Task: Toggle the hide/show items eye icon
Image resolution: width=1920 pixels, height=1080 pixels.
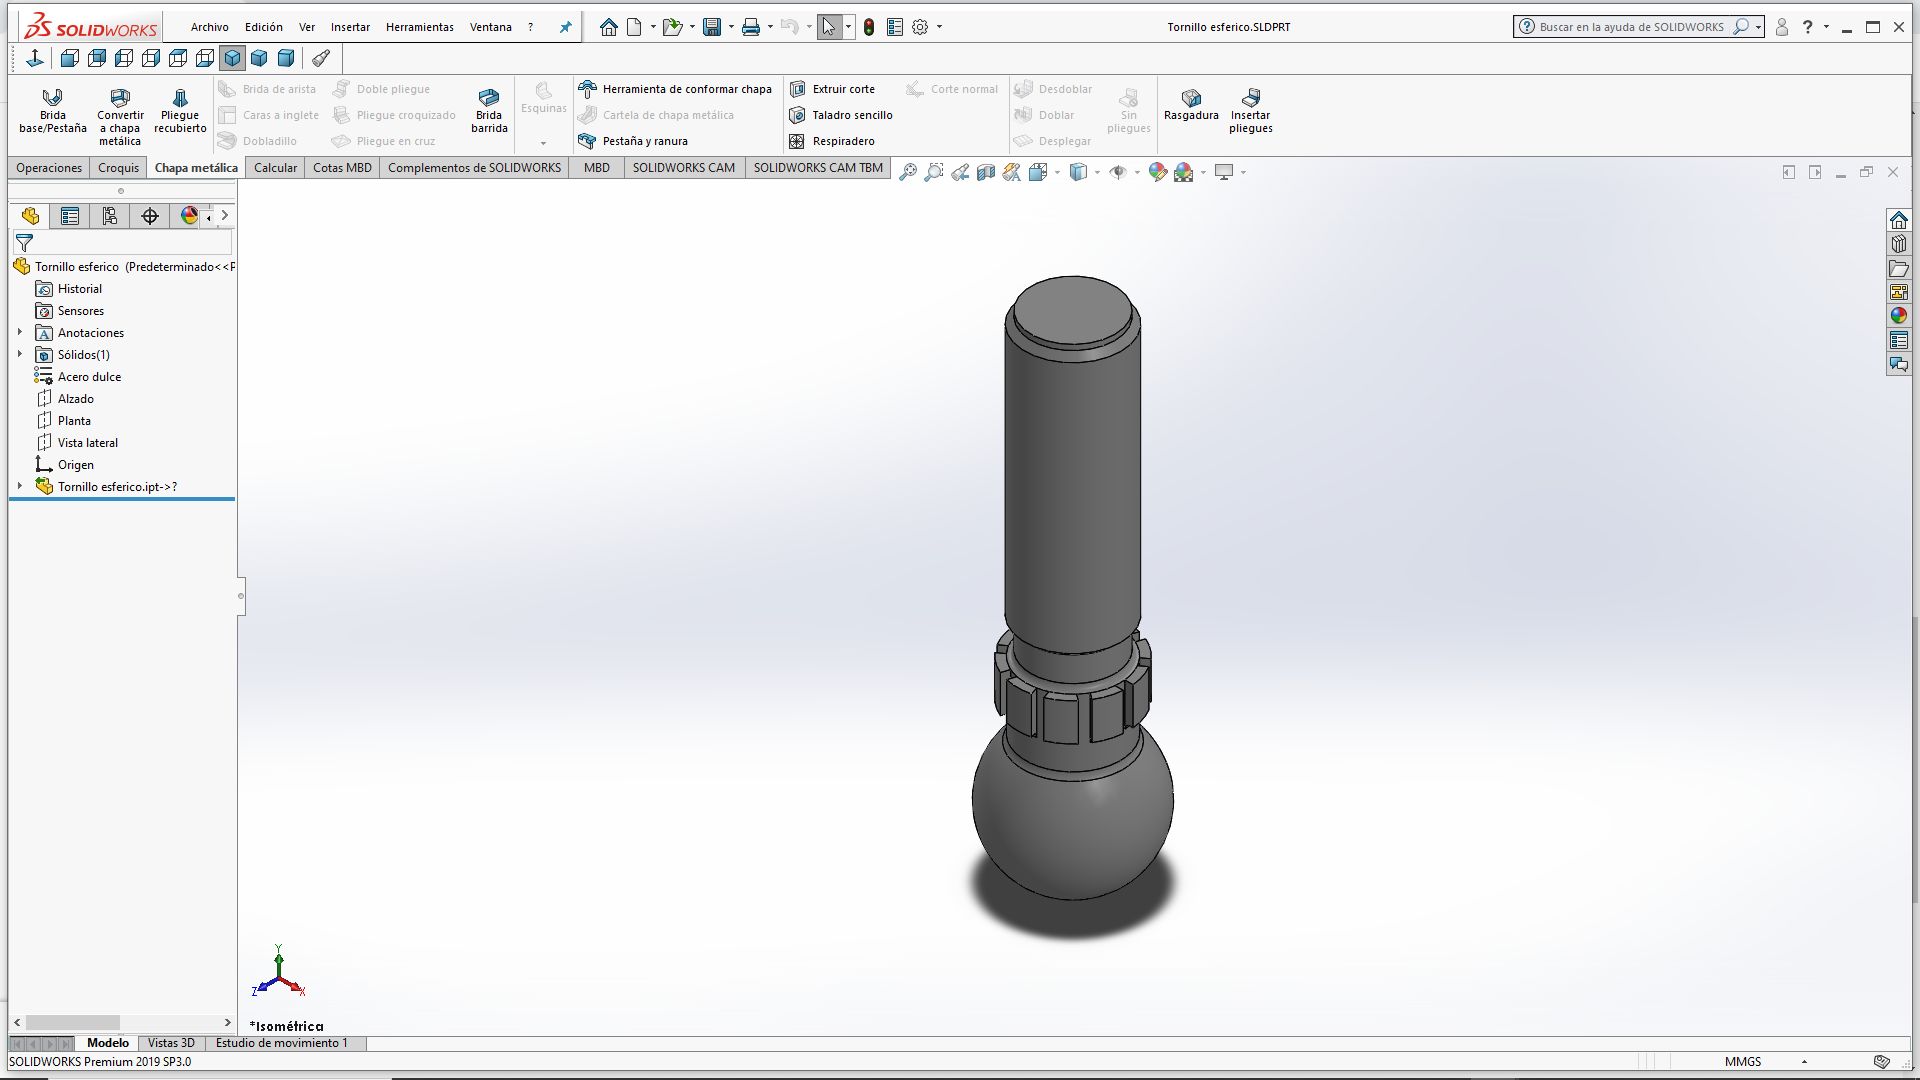Action: tap(1118, 172)
